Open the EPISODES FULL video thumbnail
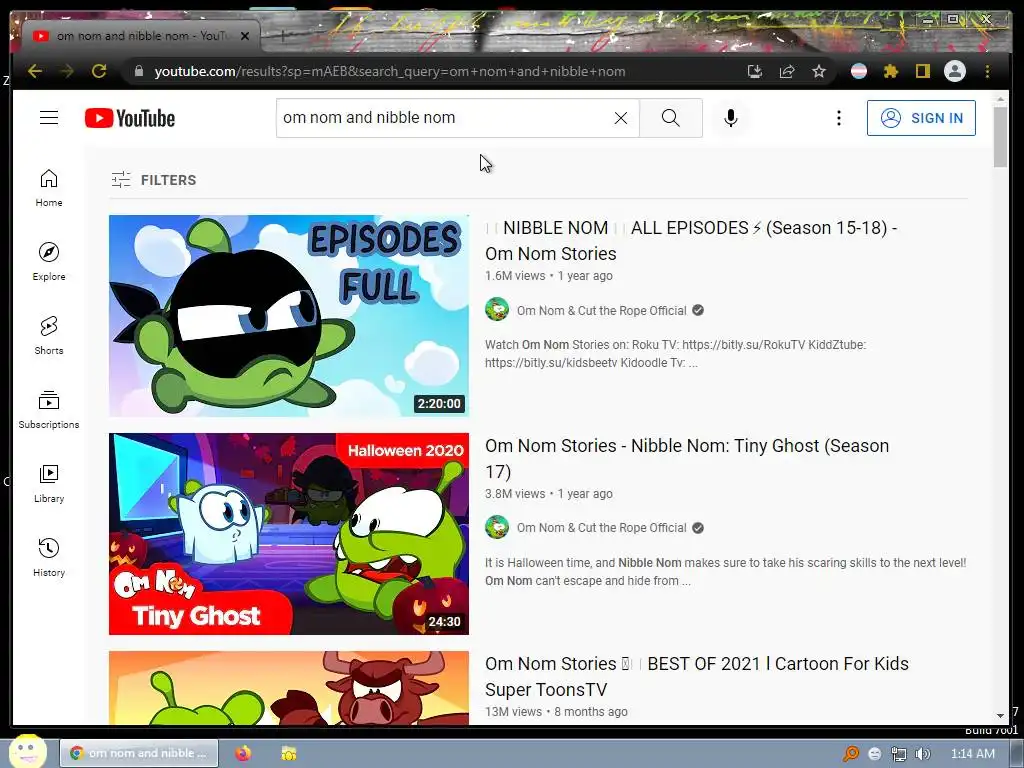This screenshot has height=768, width=1024. (289, 315)
